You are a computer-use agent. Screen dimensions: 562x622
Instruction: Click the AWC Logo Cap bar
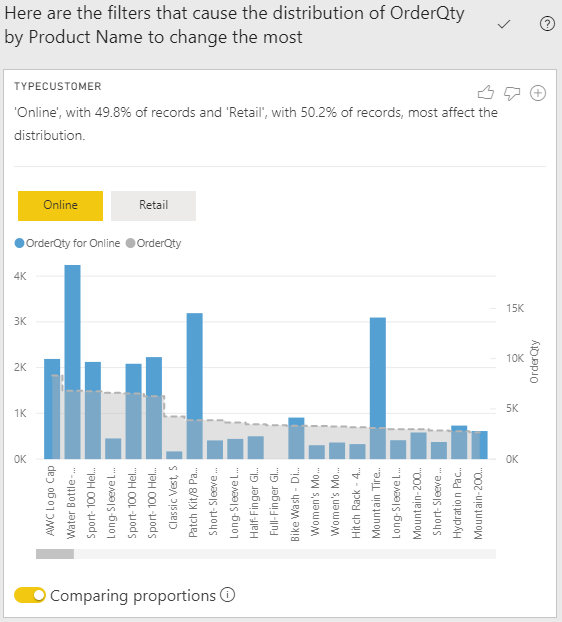(52, 409)
